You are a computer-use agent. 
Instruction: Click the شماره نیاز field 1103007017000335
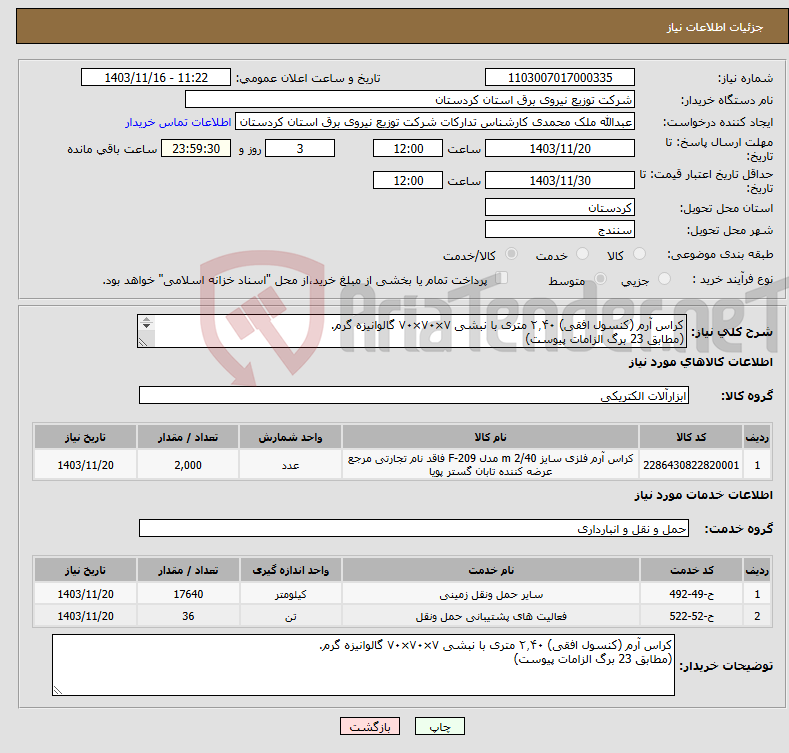tap(560, 78)
